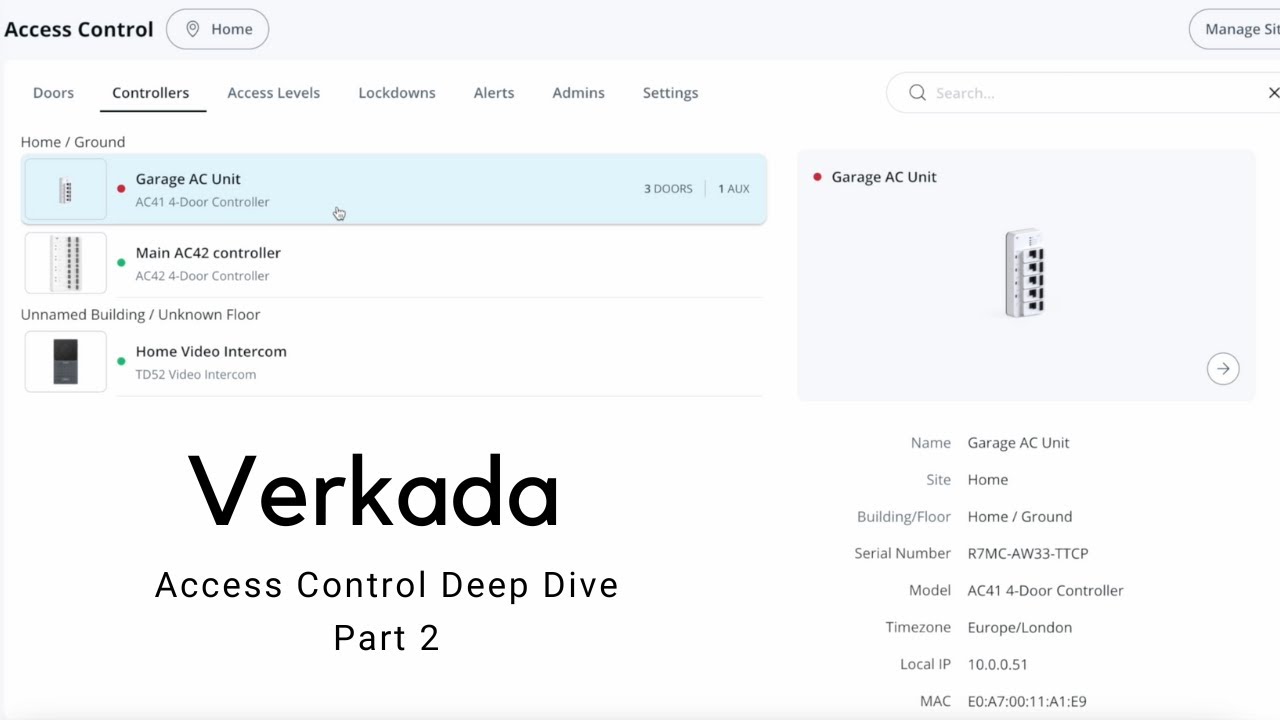Select the Controllers tab

(x=151, y=93)
